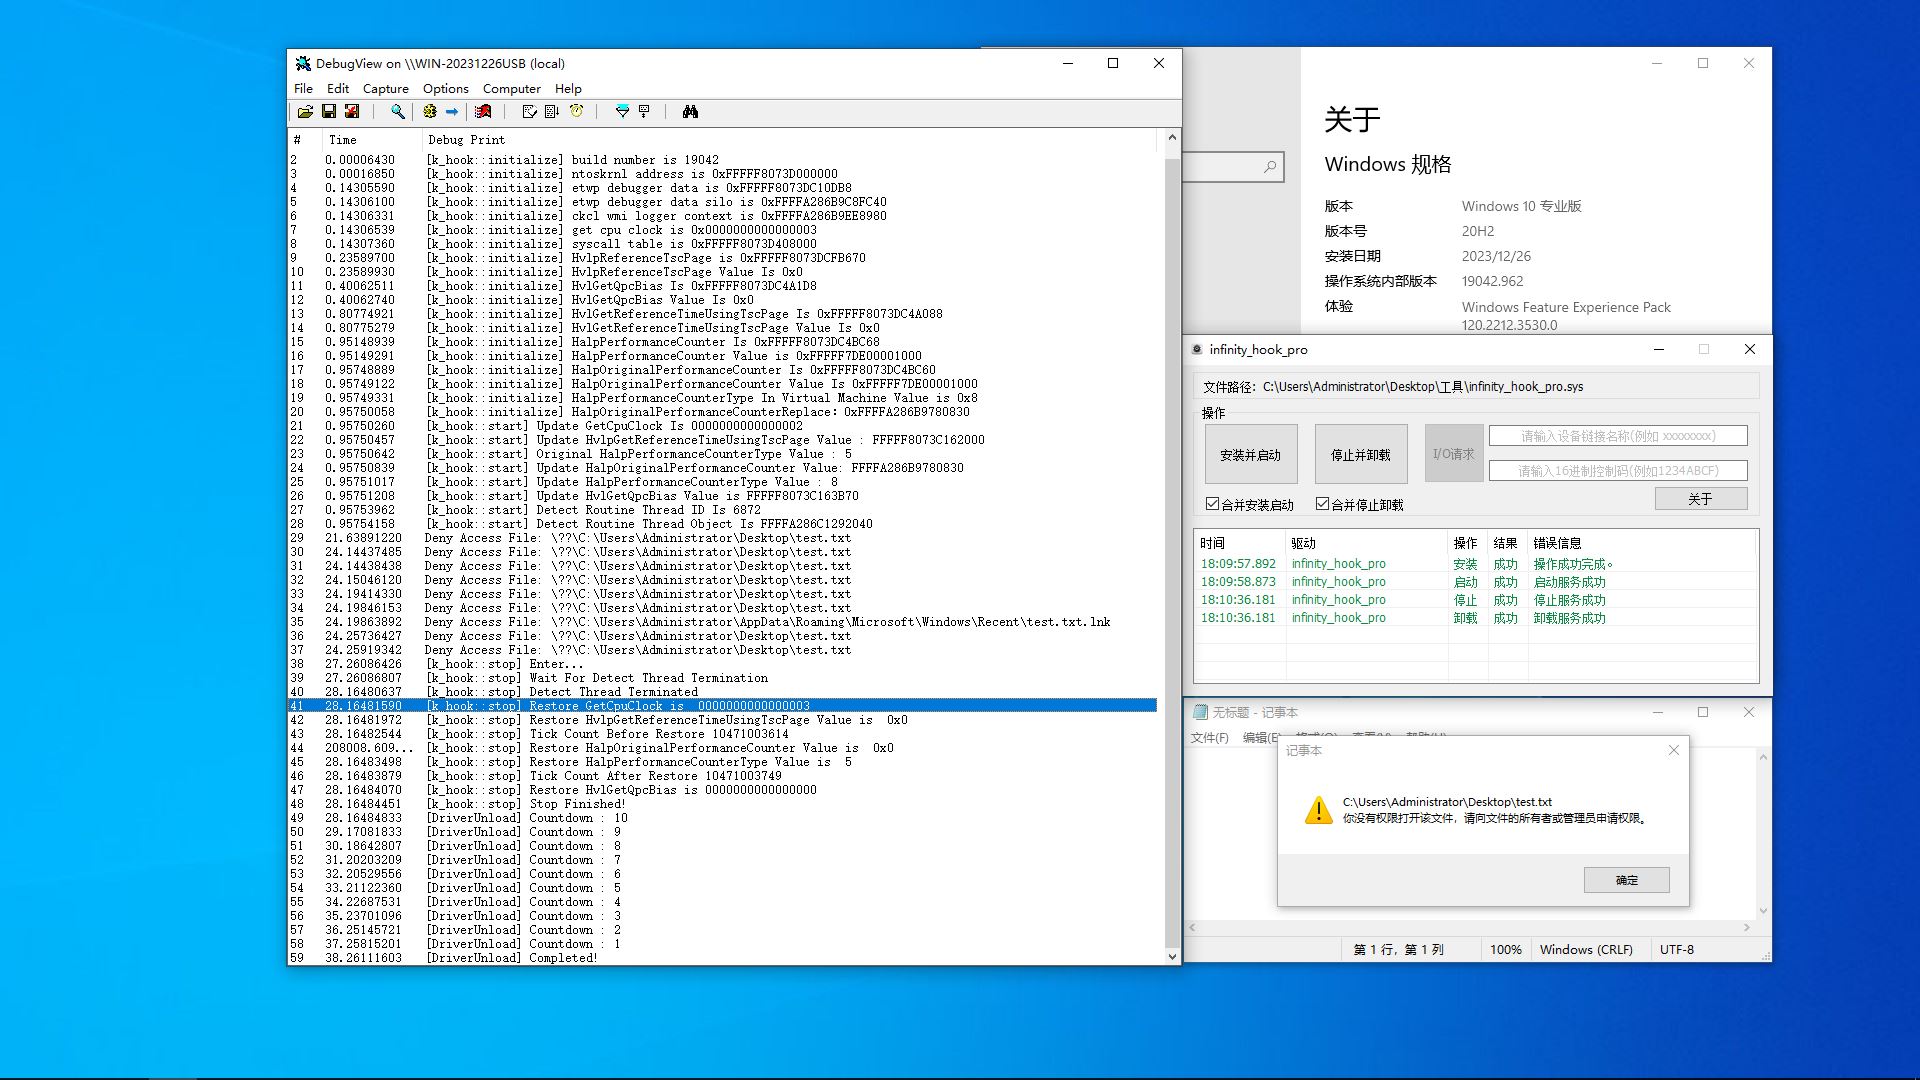Click DebugView scrollbar down arrow

tap(1172, 957)
